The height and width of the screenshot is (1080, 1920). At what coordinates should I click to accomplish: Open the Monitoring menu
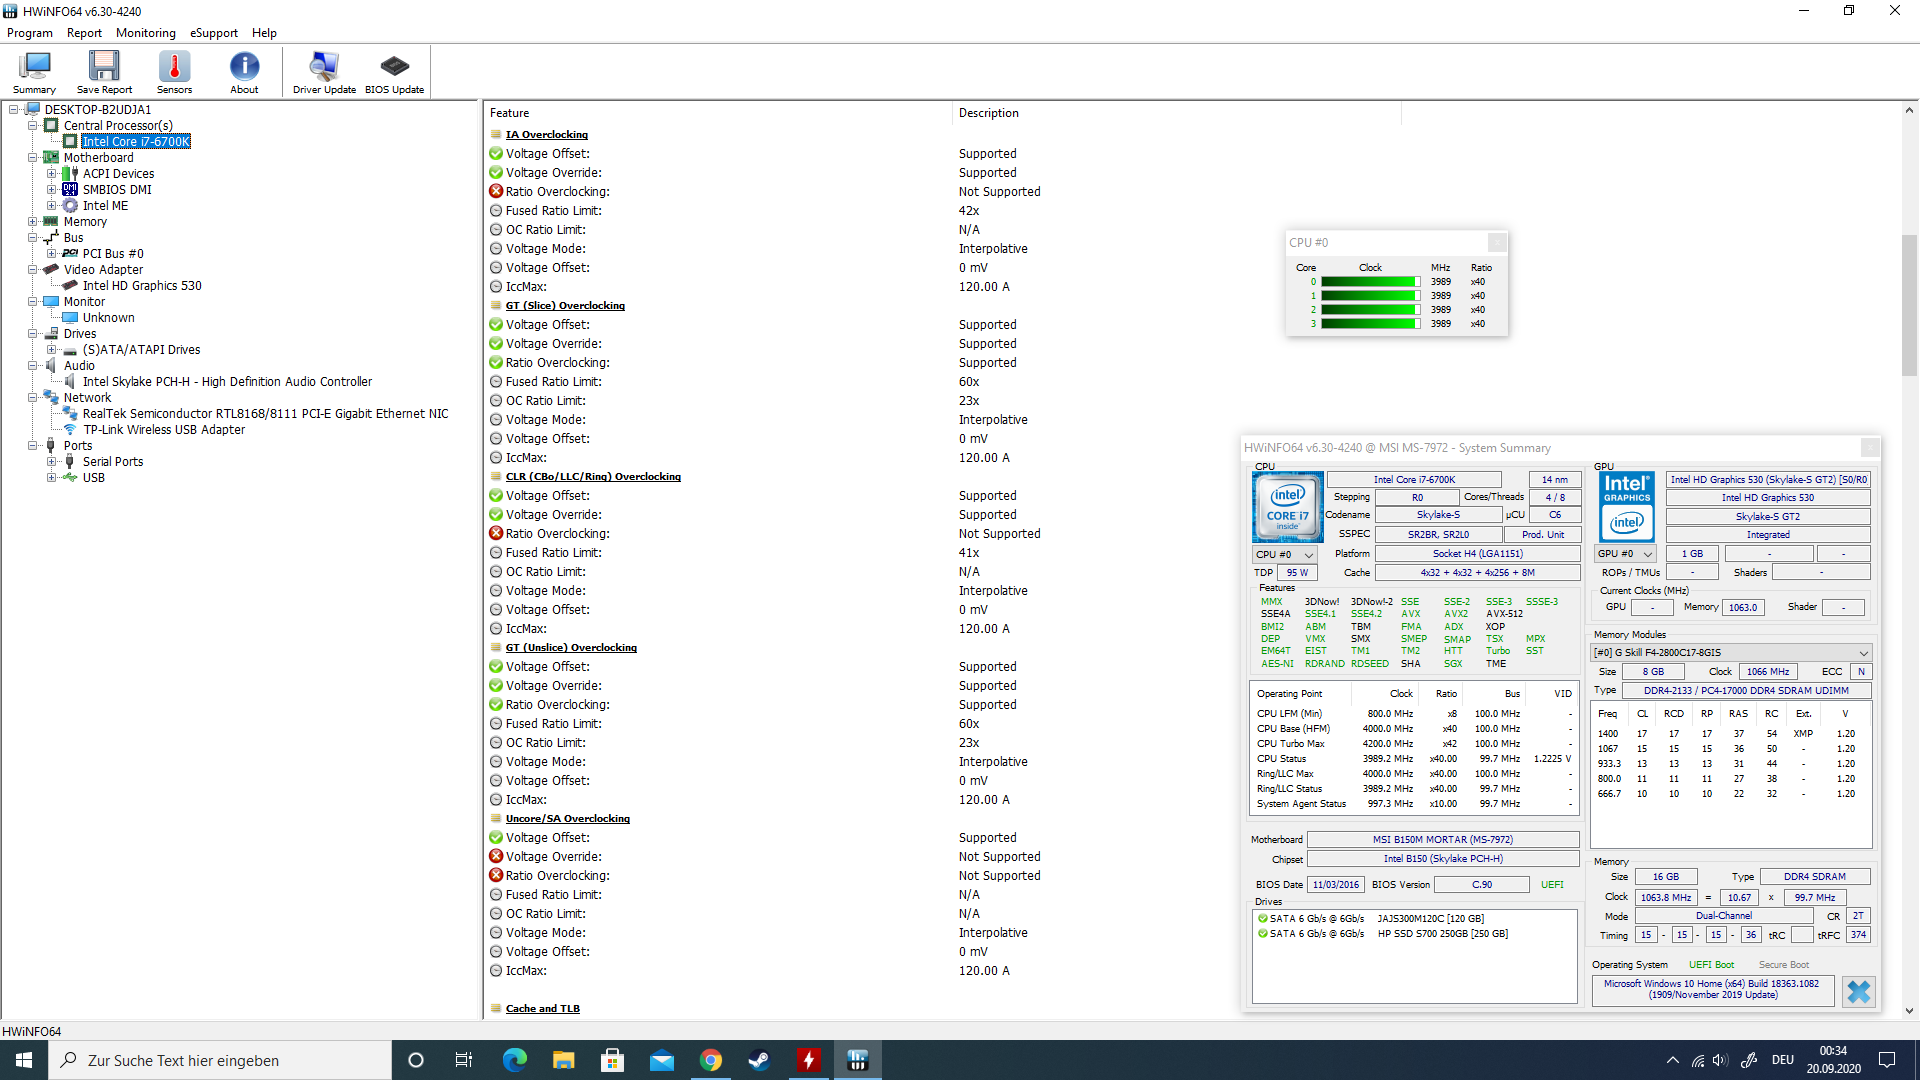[x=145, y=32]
